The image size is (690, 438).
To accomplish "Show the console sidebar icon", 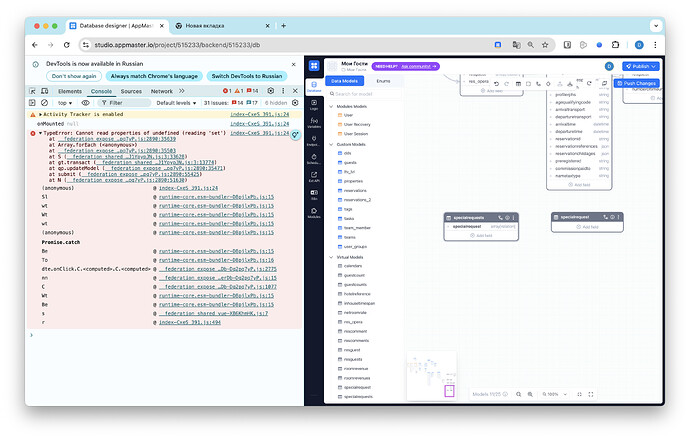I will (x=32, y=103).
